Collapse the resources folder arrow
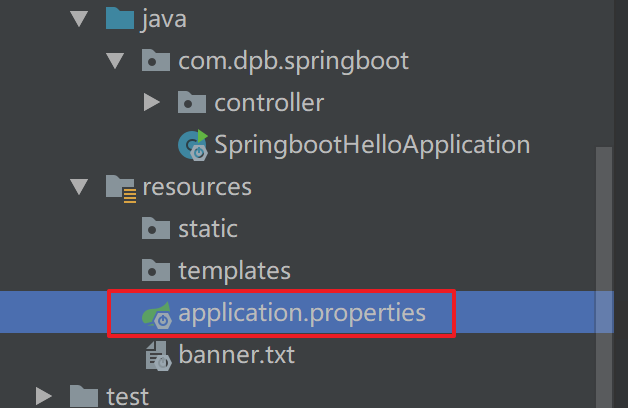The image size is (628, 408). 79,187
